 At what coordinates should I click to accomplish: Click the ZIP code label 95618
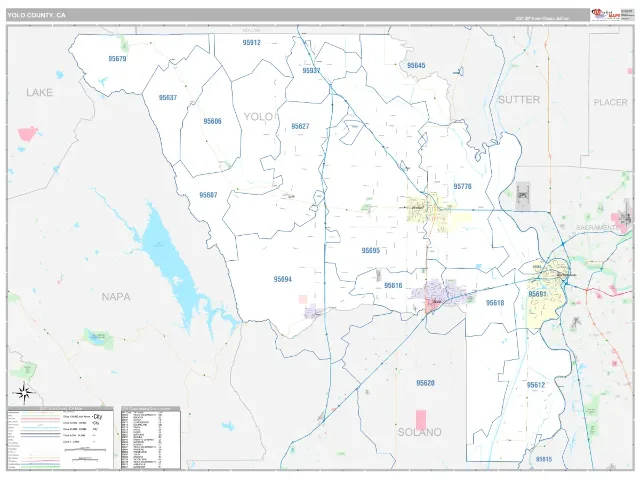(495, 303)
